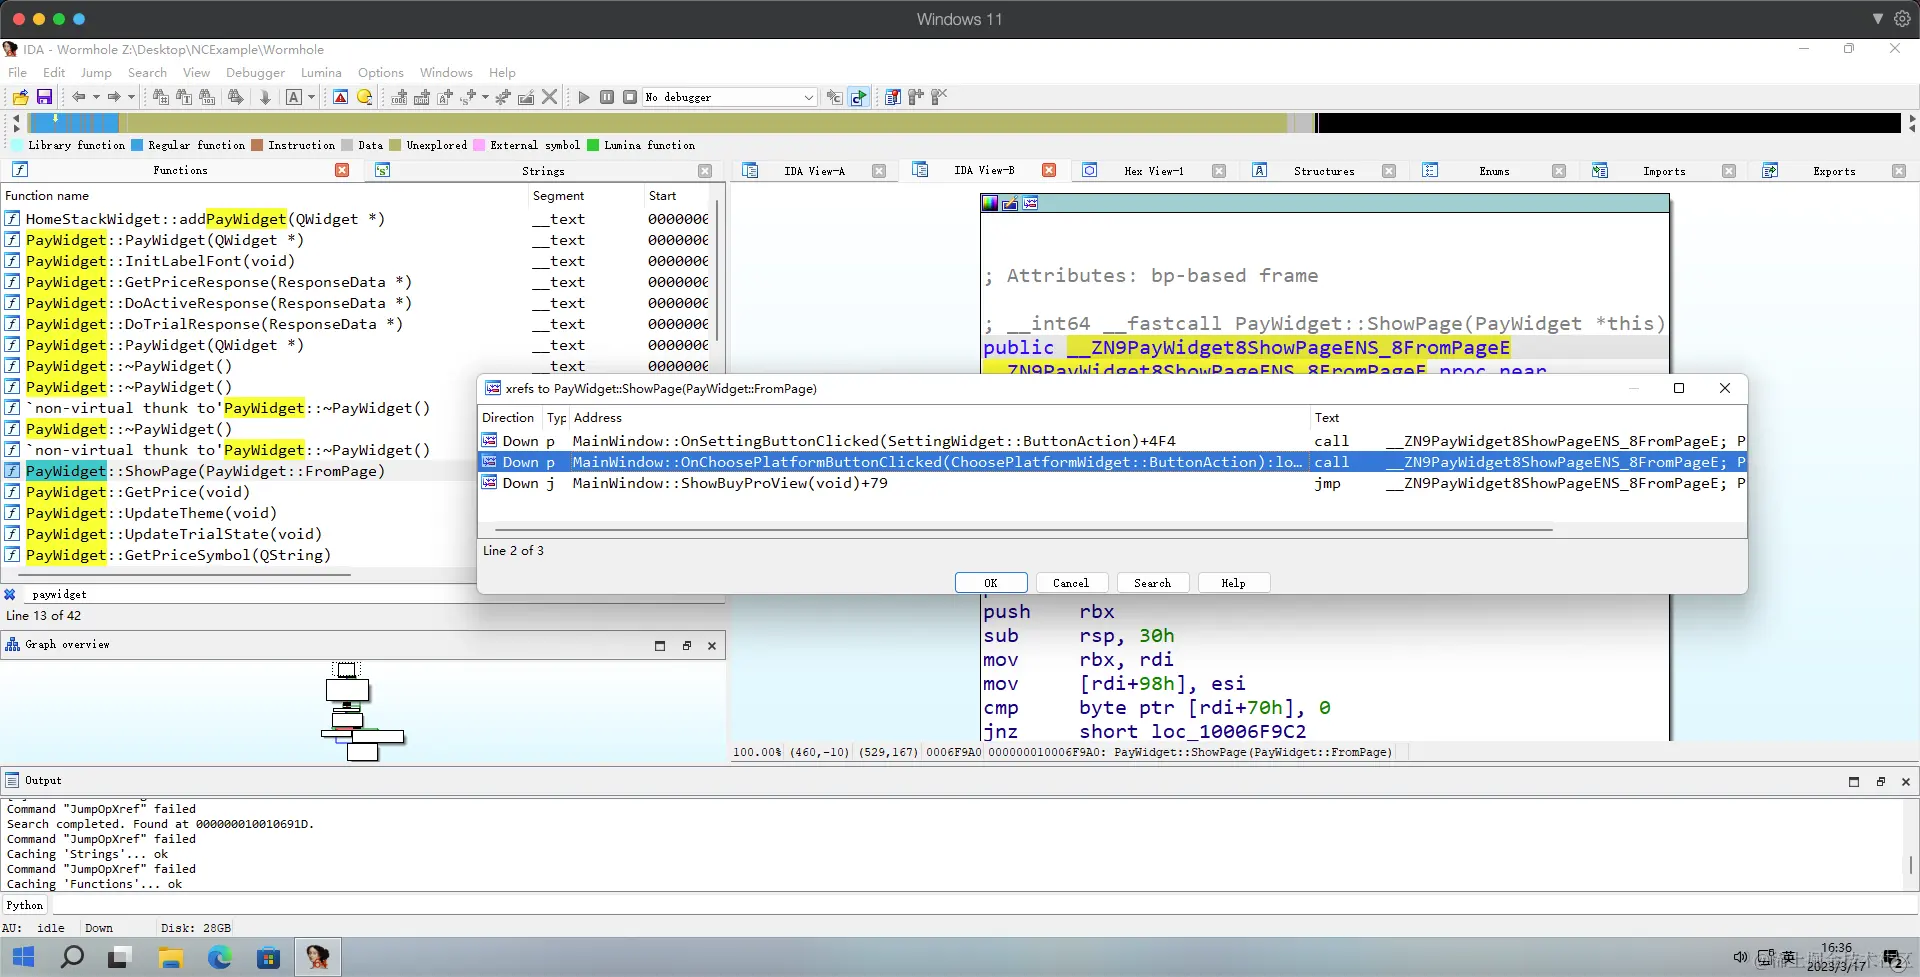The image size is (1920, 977).
Task: Switch to the Hex View-1 tab
Action: pos(1153,171)
